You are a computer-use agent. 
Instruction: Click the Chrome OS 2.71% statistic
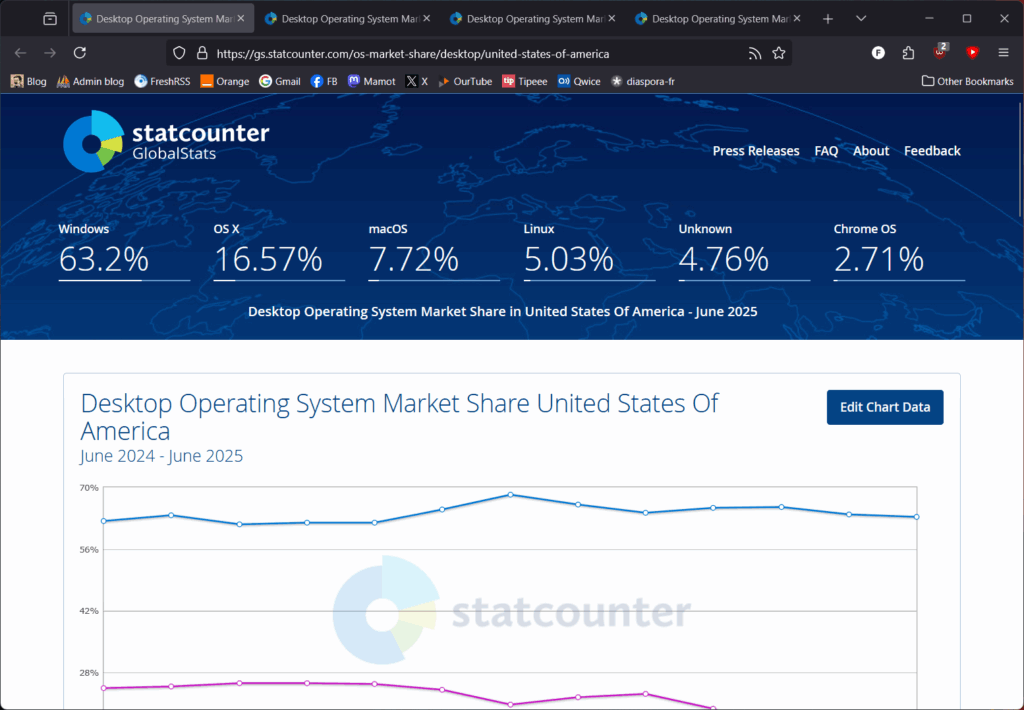(x=899, y=251)
